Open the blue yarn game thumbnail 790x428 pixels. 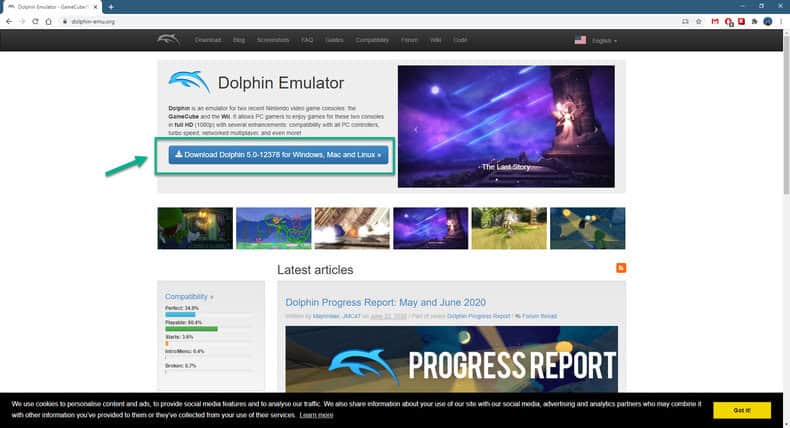point(274,228)
